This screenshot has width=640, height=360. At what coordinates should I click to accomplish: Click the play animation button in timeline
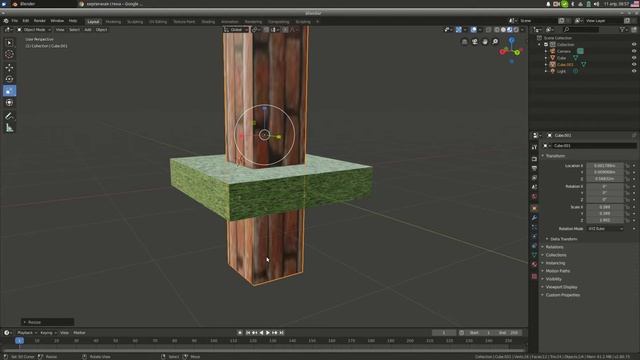(268, 333)
